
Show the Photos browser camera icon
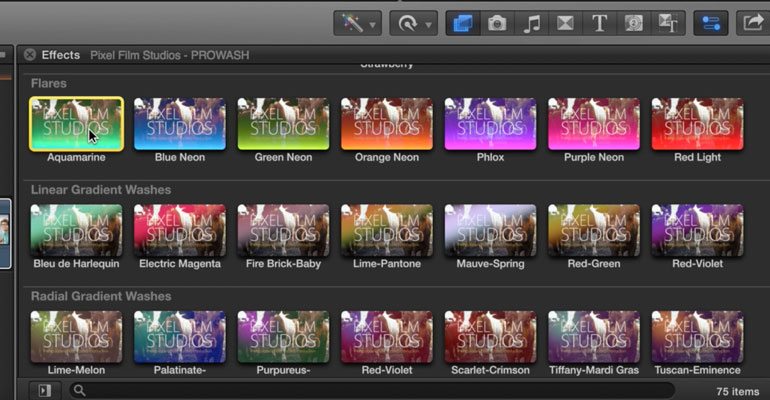(x=497, y=23)
